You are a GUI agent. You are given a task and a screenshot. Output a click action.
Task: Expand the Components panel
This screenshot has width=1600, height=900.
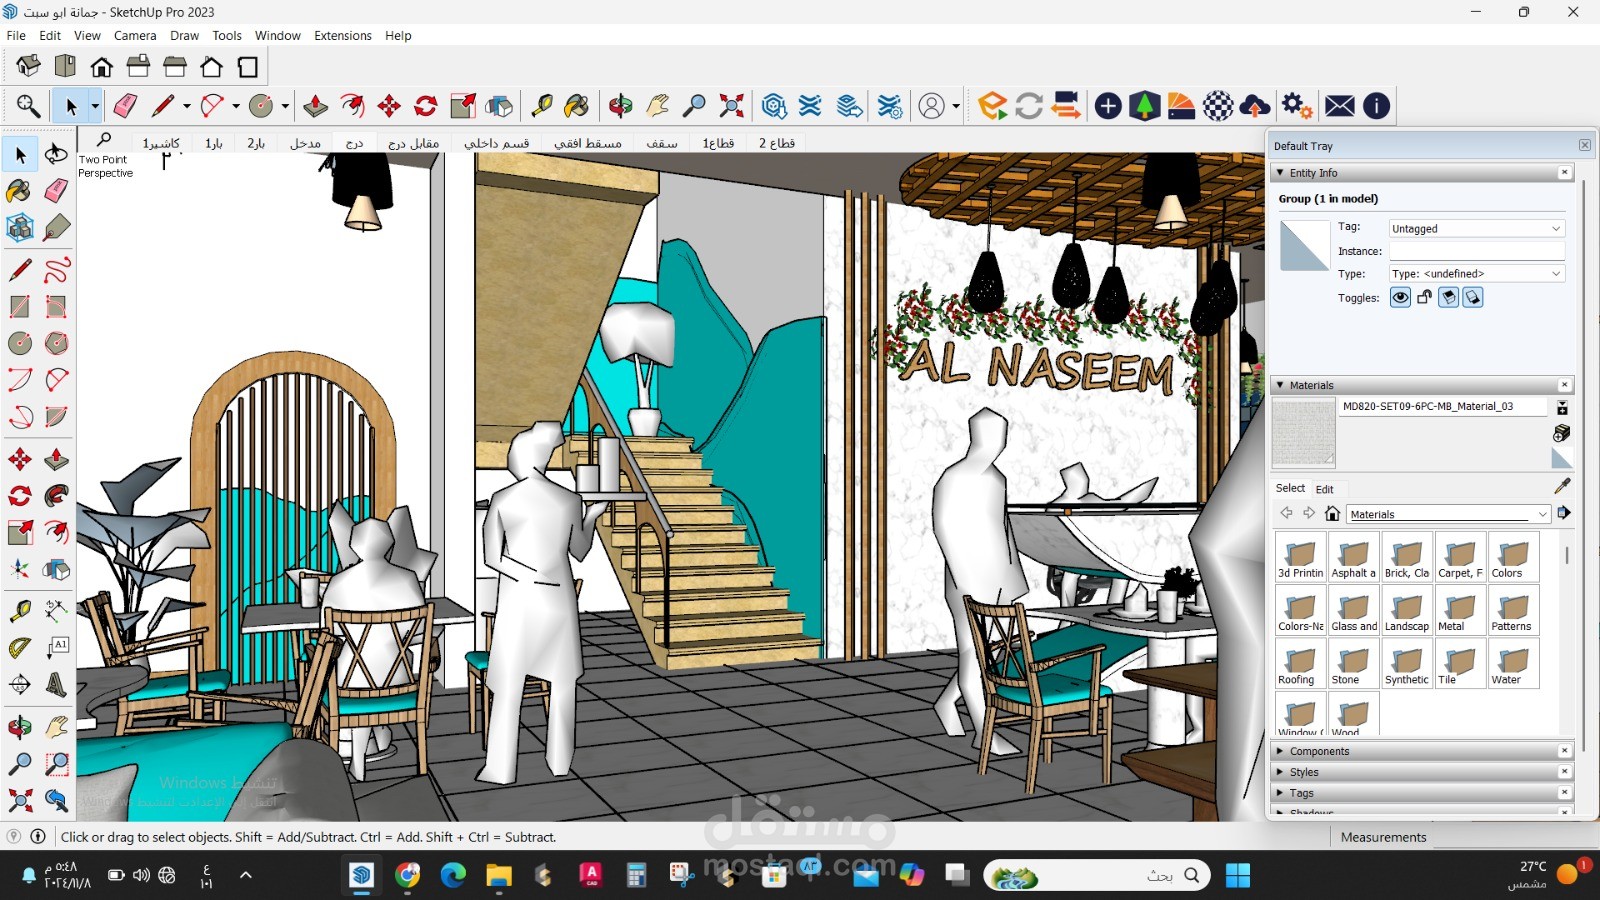(1280, 751)
